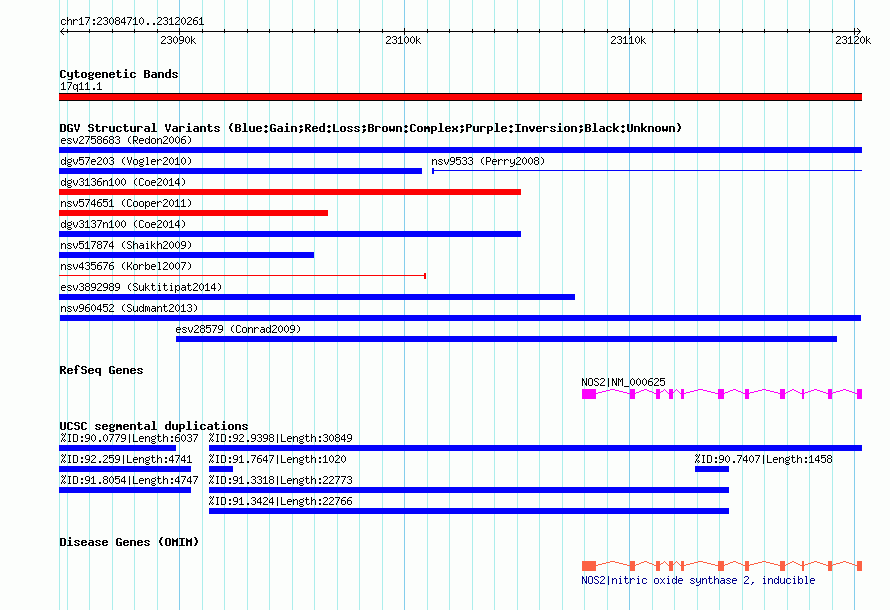Open variant label dgv57e203 (Vogler2010)
The width and height of the screenshot is (890, 610).
point(126,161)
